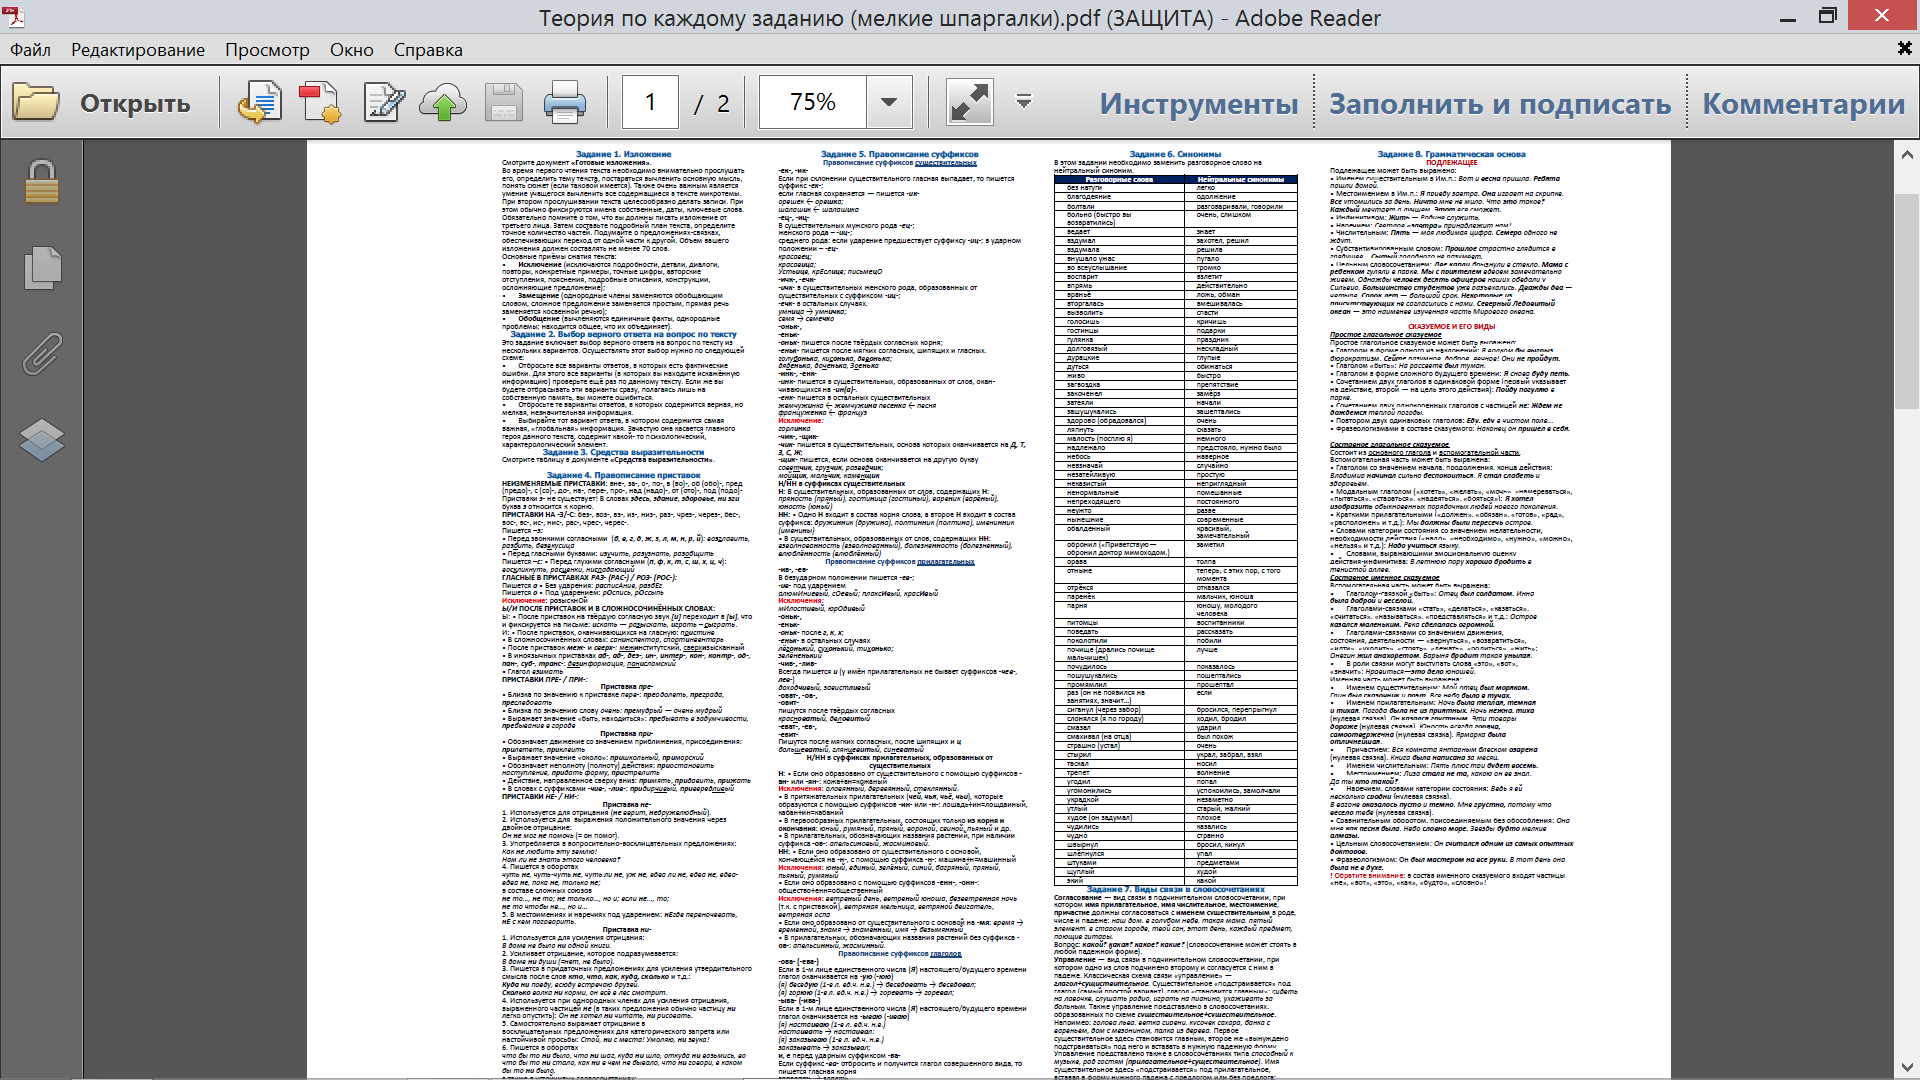Click the Задание 6. Синонимы heading

pyautogui.click(x=1175, y=154)
